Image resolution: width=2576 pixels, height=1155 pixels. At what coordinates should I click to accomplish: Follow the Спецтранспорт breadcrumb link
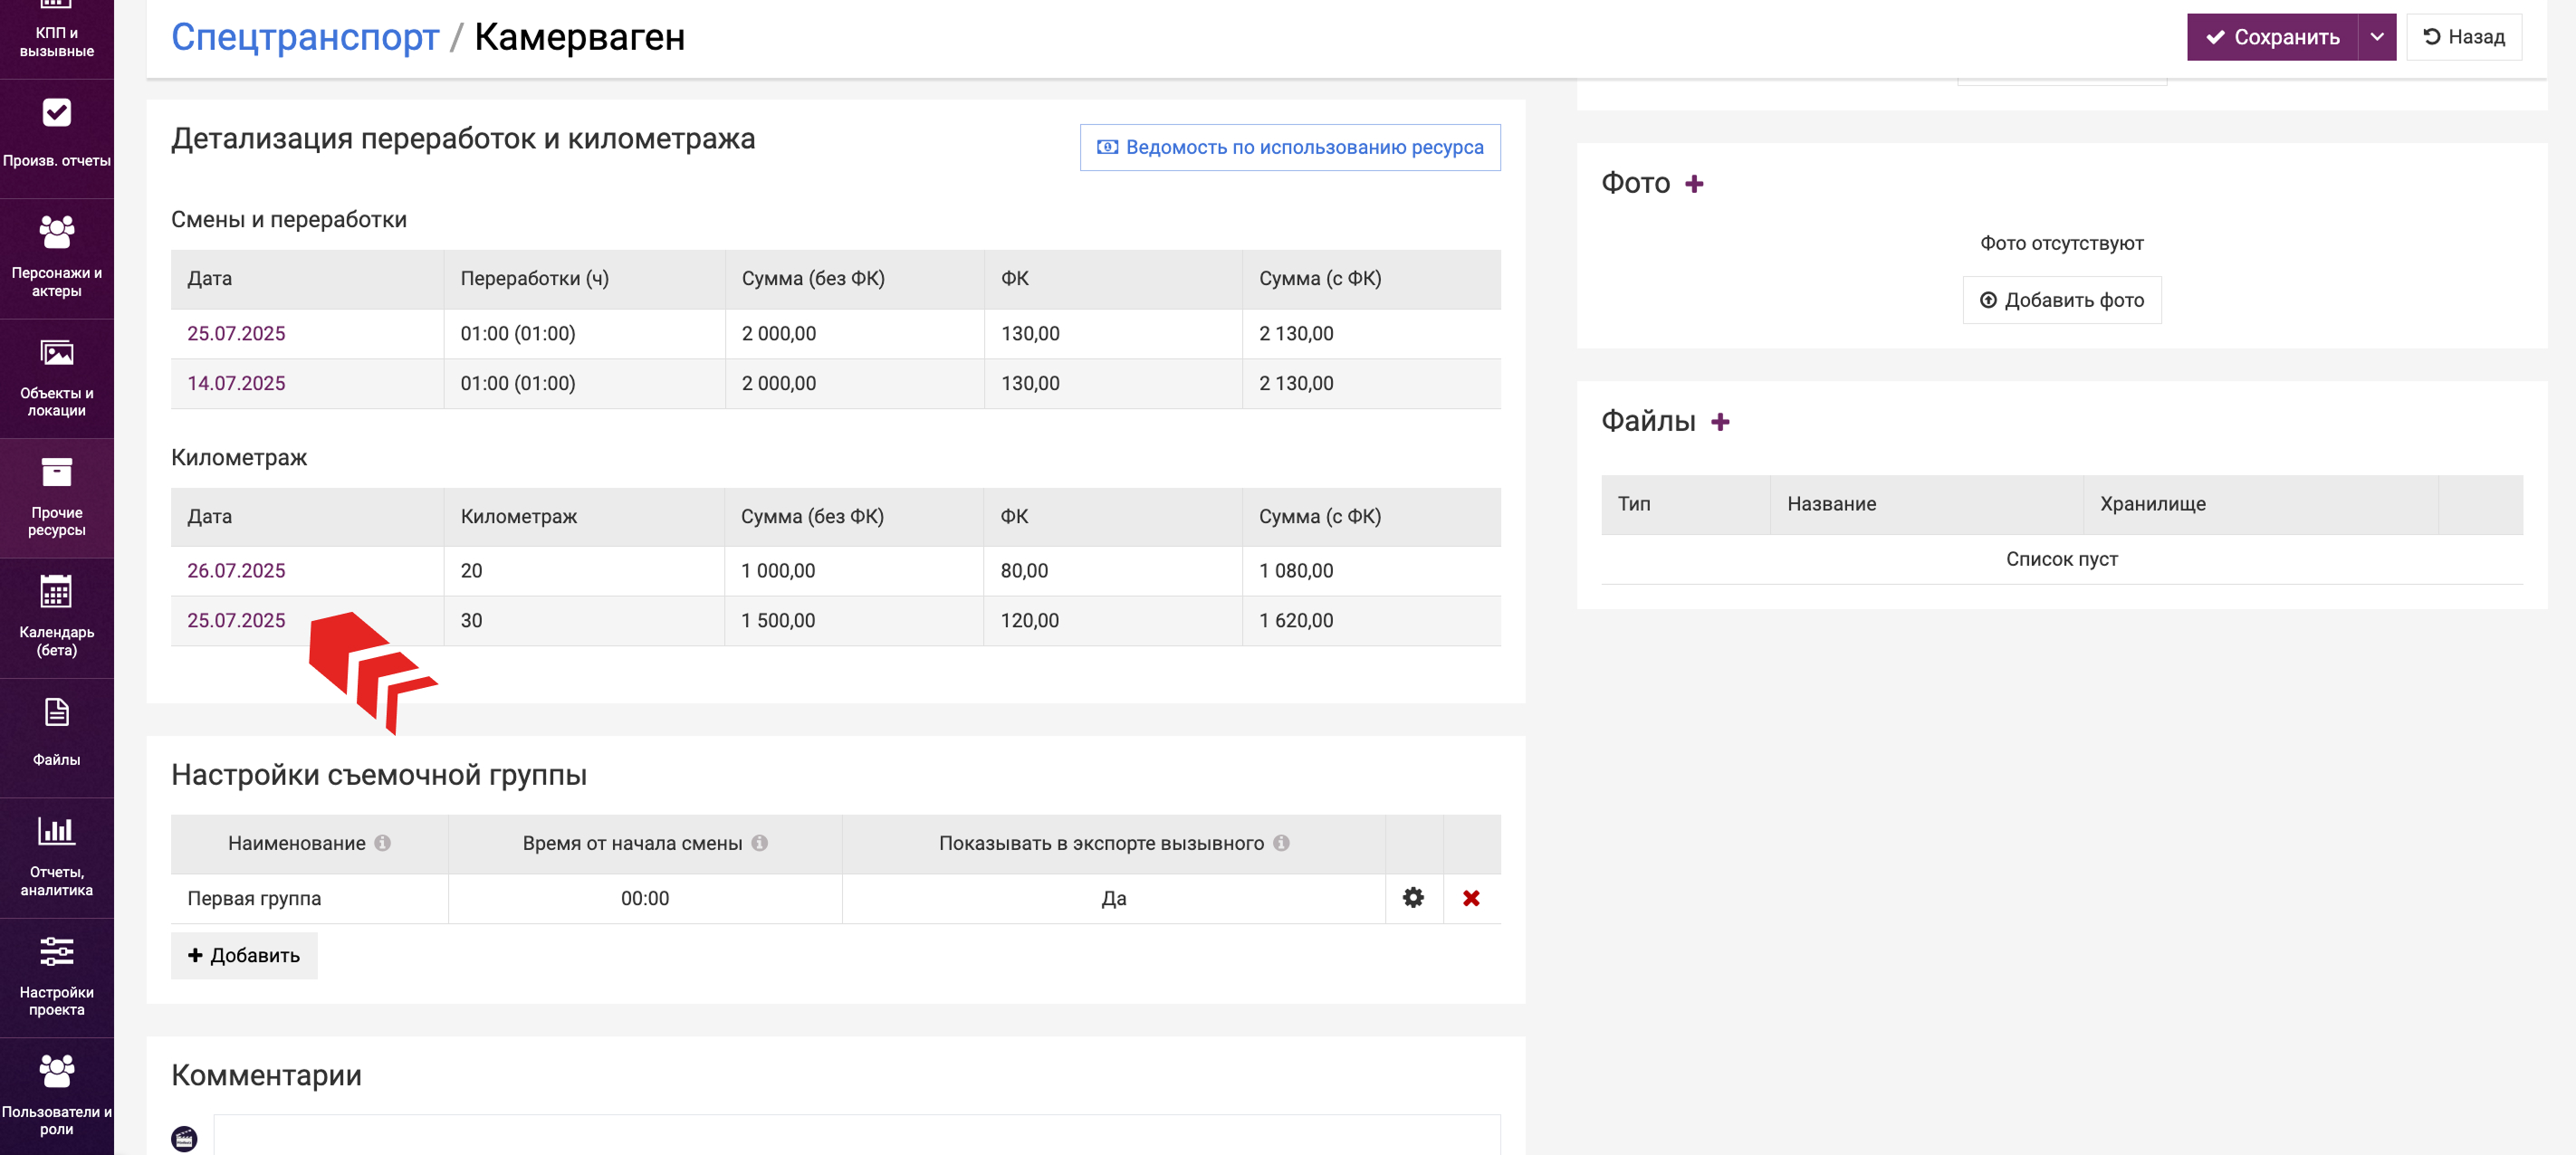pos(305,37)
